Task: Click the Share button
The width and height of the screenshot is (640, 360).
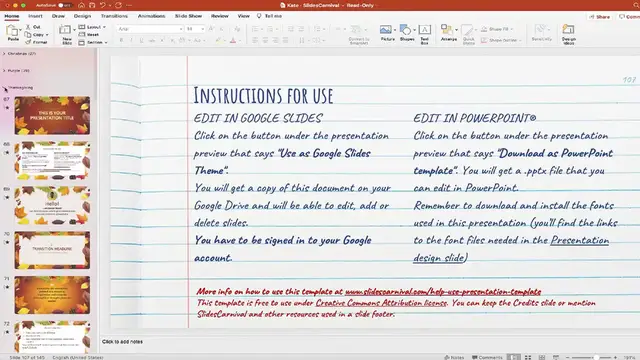Action: coord(600,17)
